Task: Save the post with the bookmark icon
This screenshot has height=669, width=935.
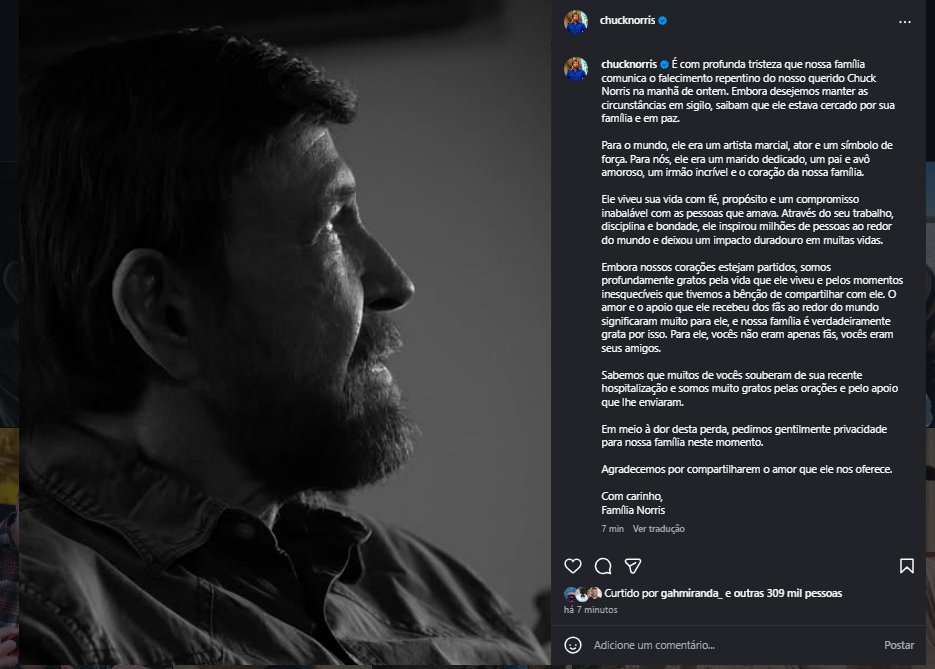Action: pos(906,566)
